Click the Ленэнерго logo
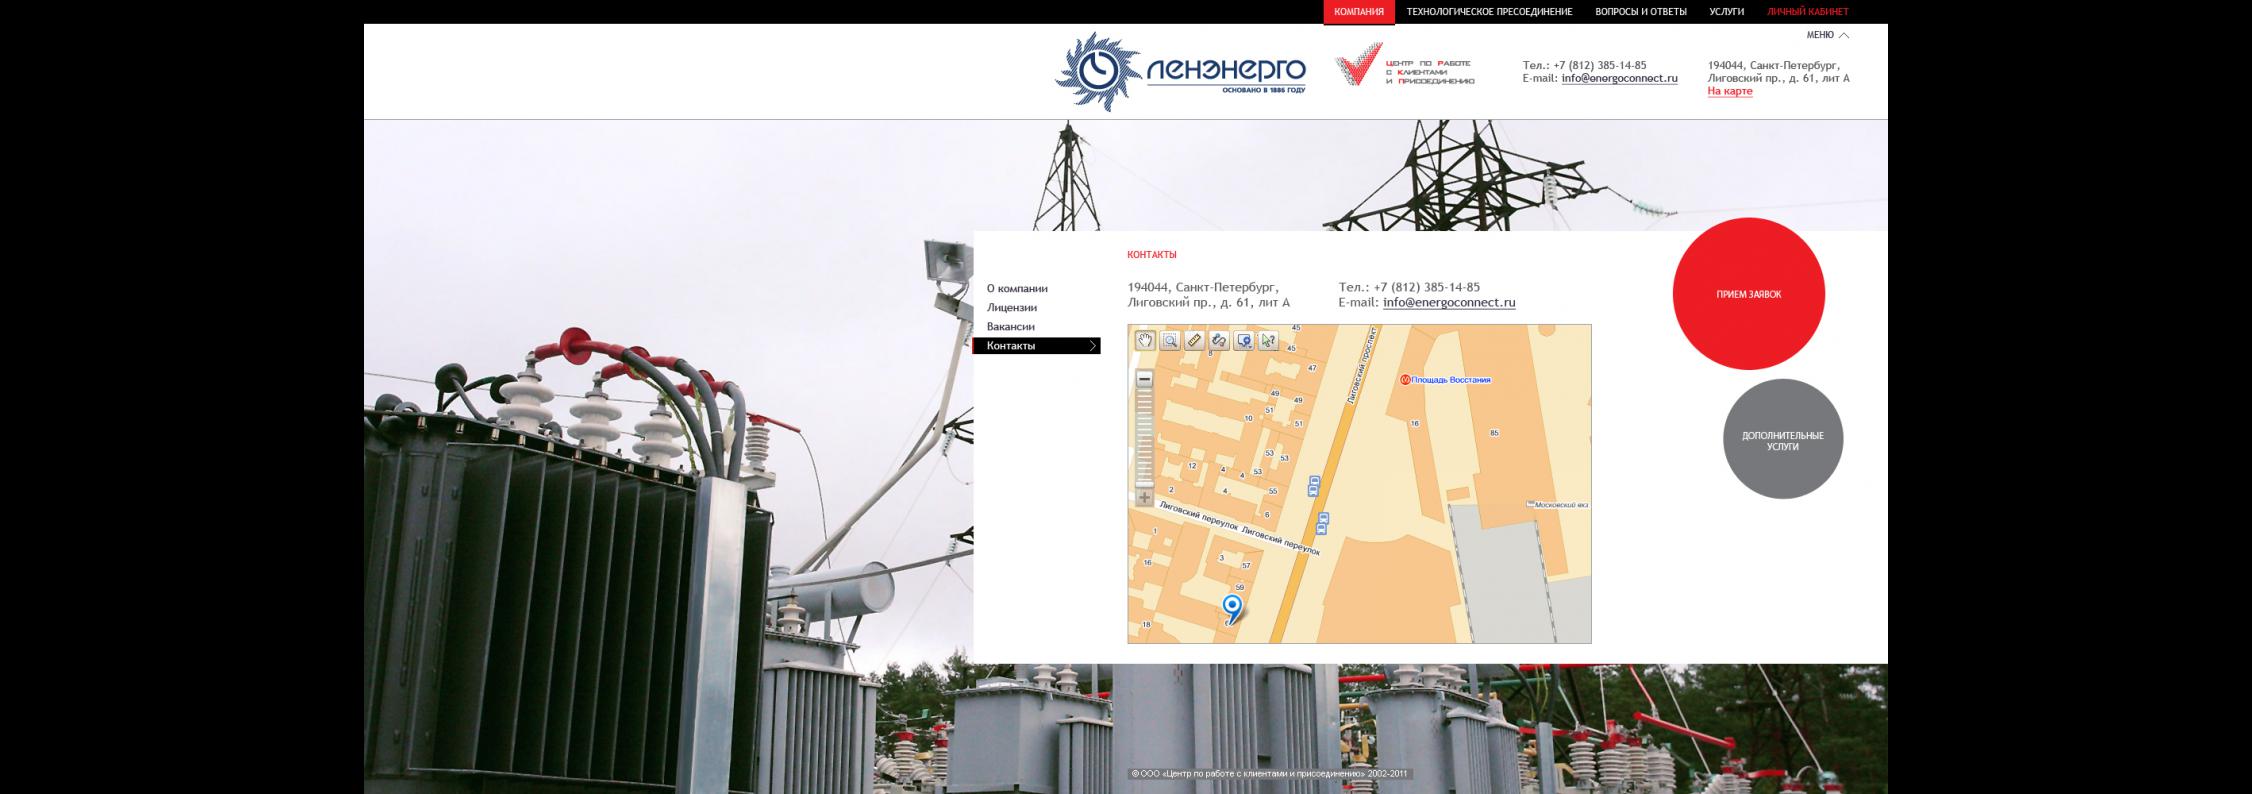This screenshot has height=794, width=2252. point(1181,71)
